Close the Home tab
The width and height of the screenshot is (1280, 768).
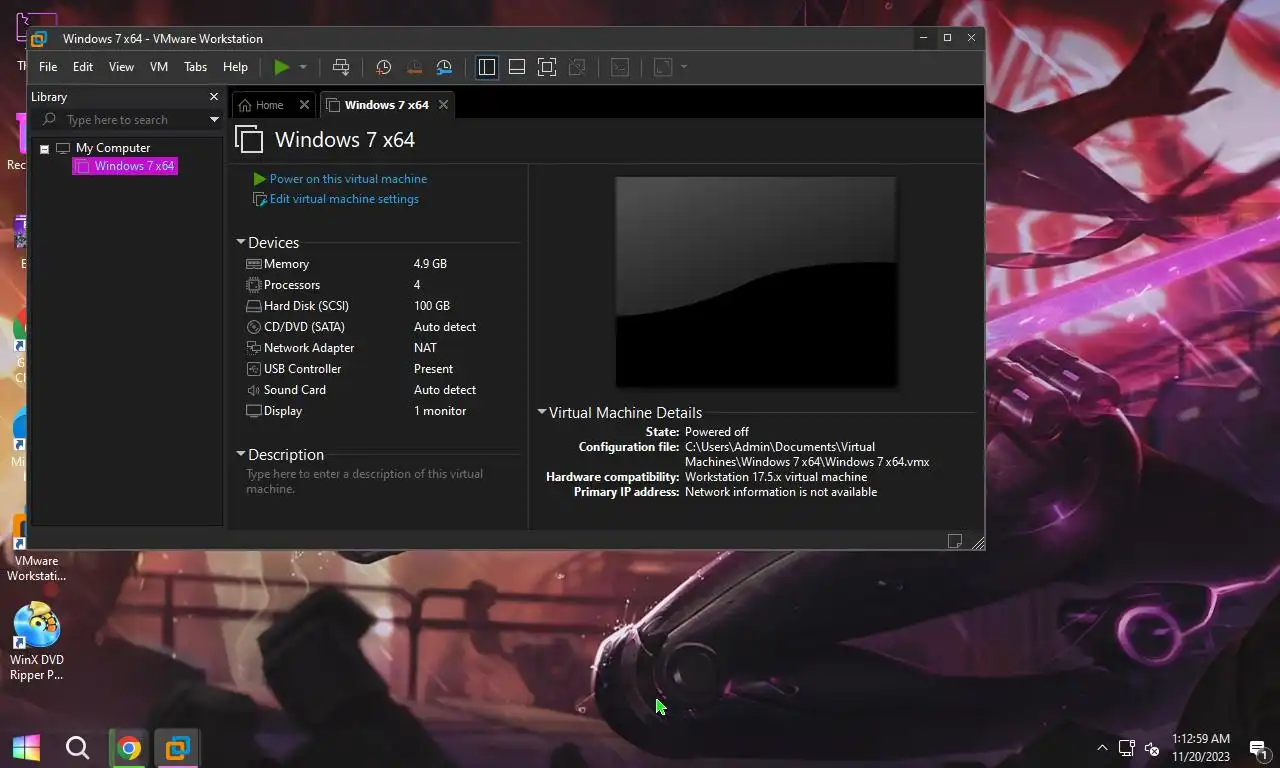coord(304,105)
